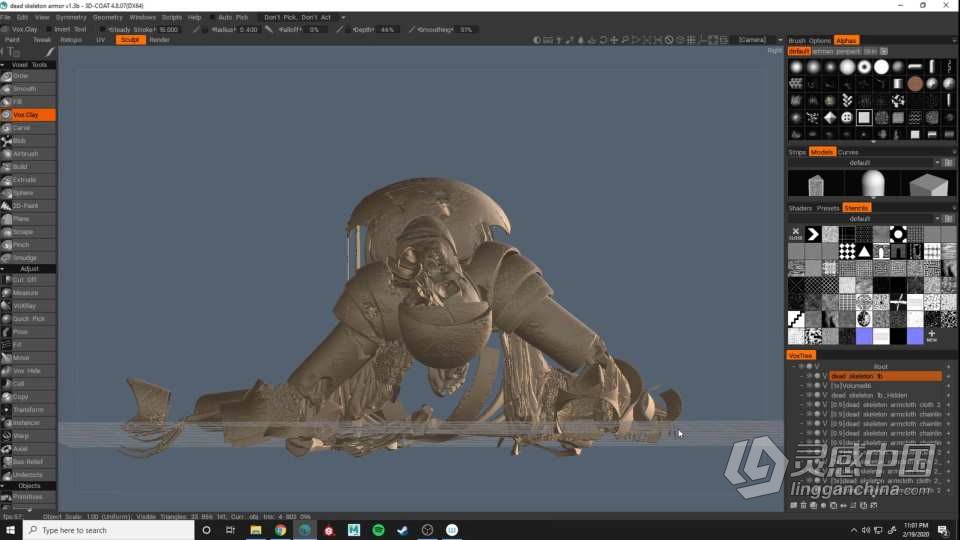
Task: Select the Fill tool
Action: 28,102
